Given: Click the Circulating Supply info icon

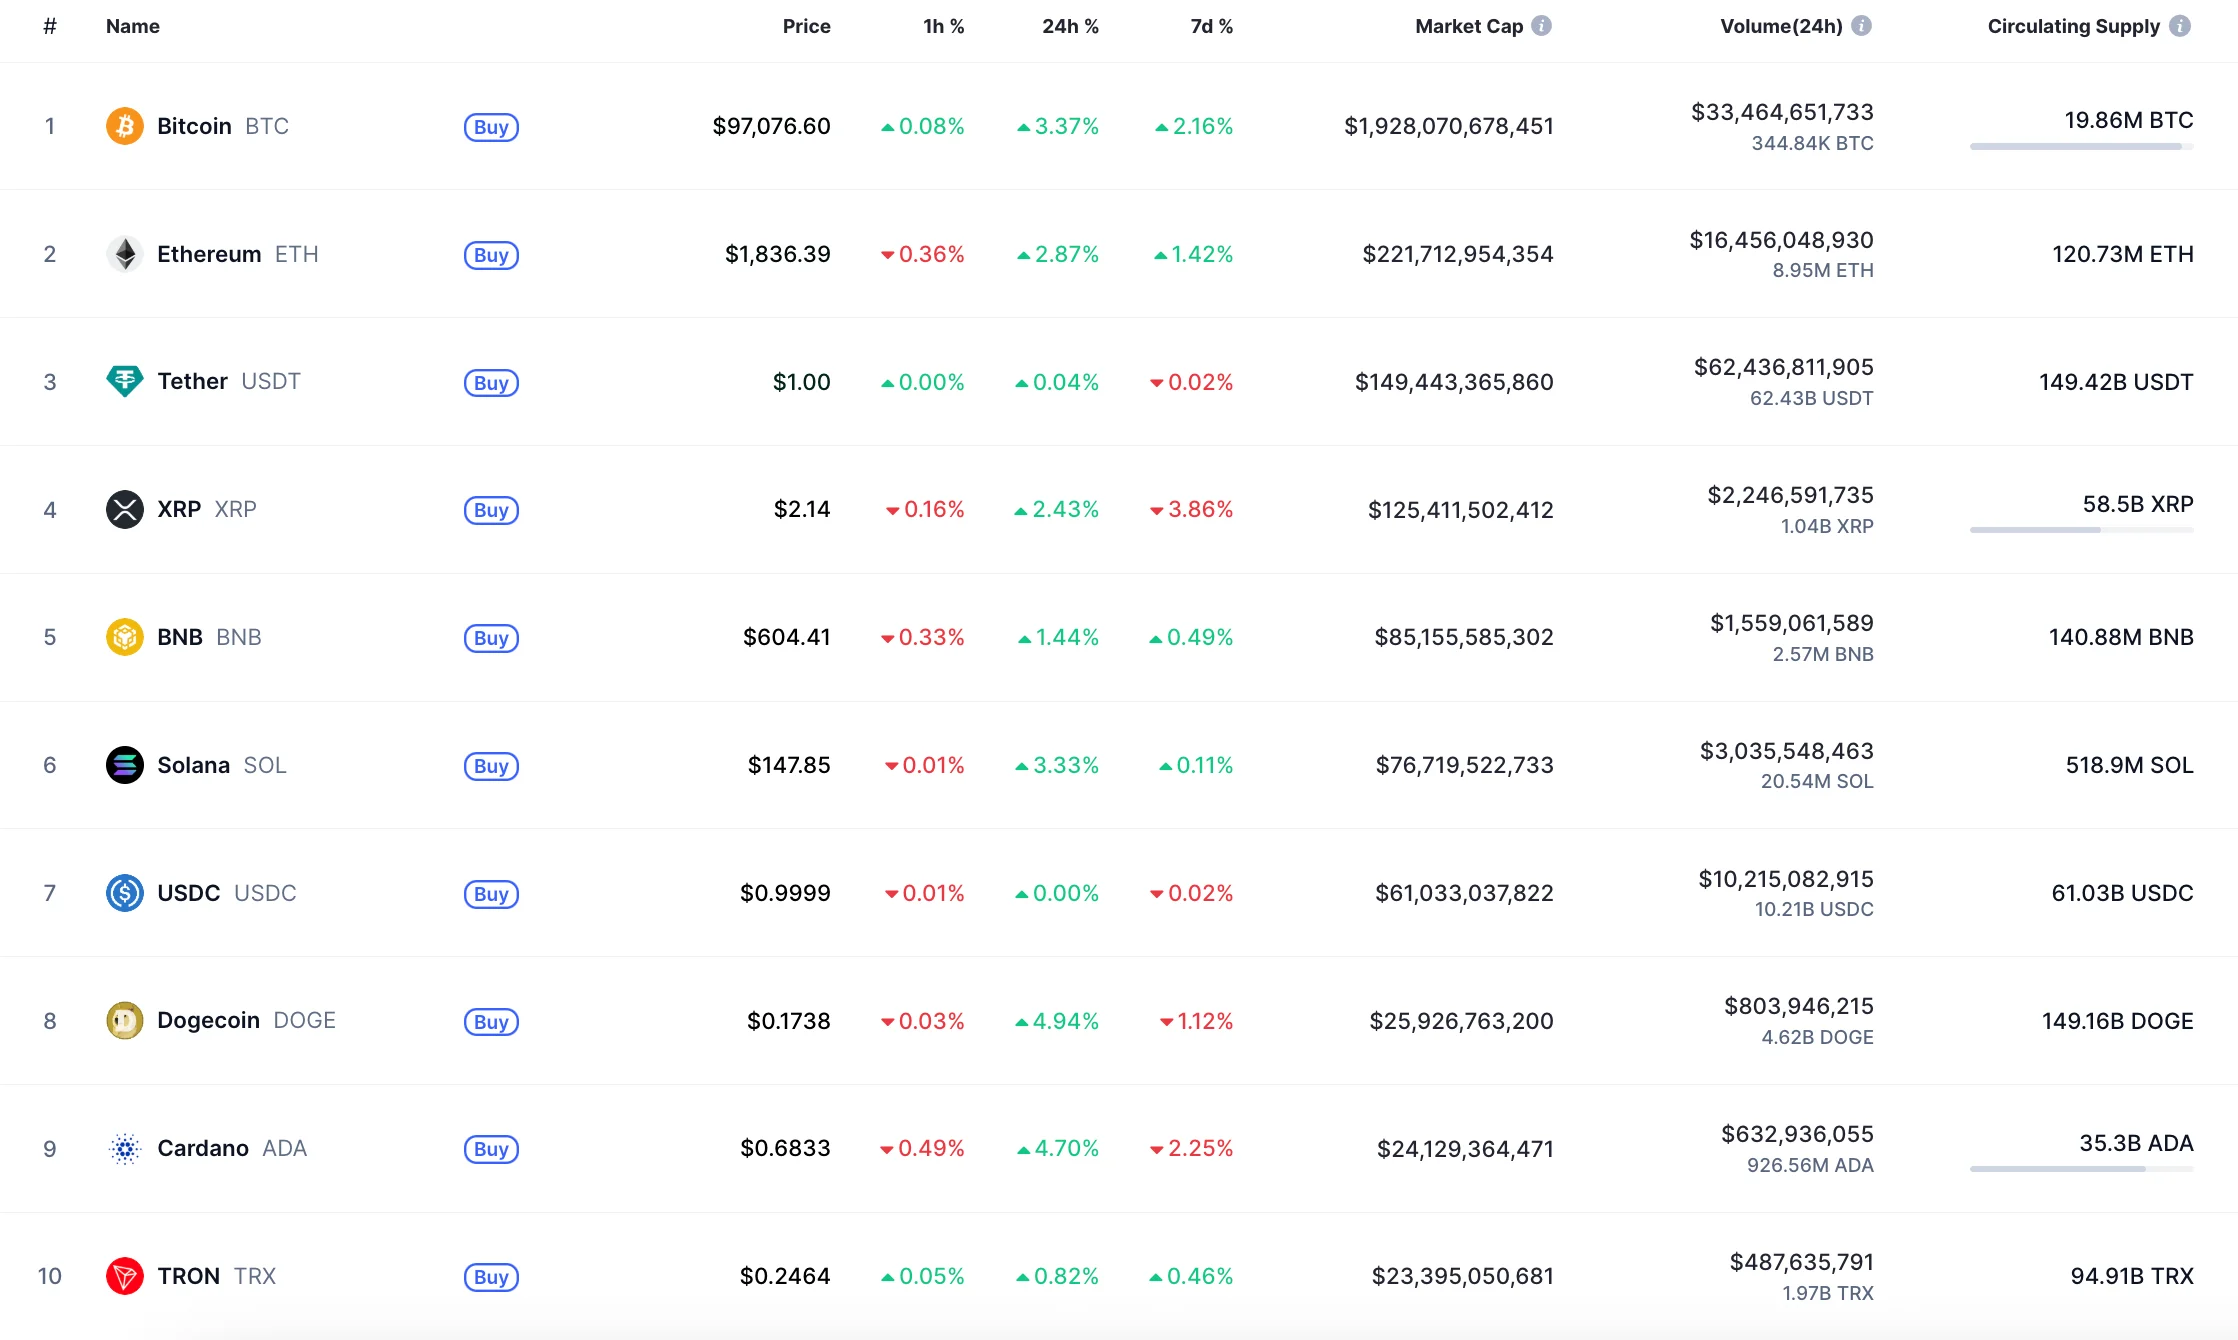Looking at the screenshot, I should tap(2180, 26).
